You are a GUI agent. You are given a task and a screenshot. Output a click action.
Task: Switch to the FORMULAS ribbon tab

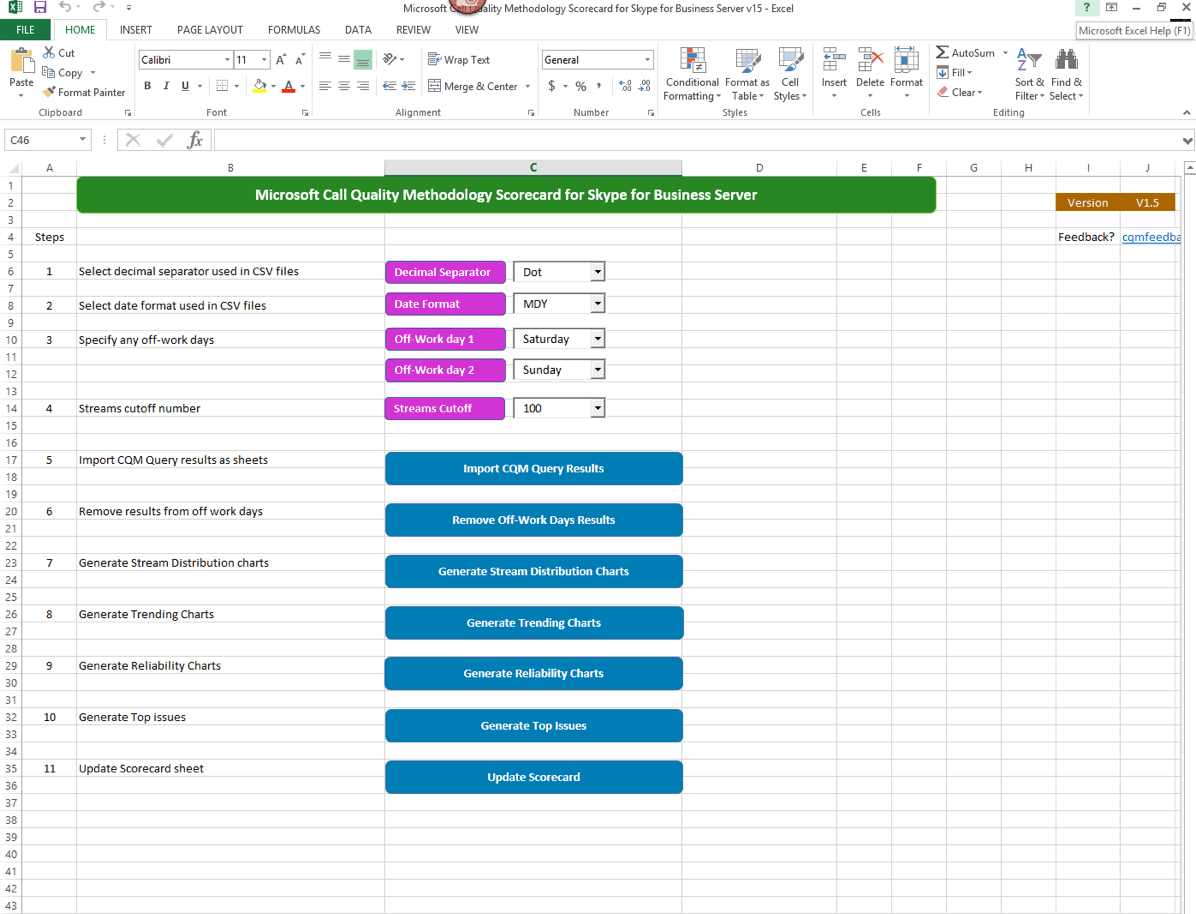pos(293,29)
